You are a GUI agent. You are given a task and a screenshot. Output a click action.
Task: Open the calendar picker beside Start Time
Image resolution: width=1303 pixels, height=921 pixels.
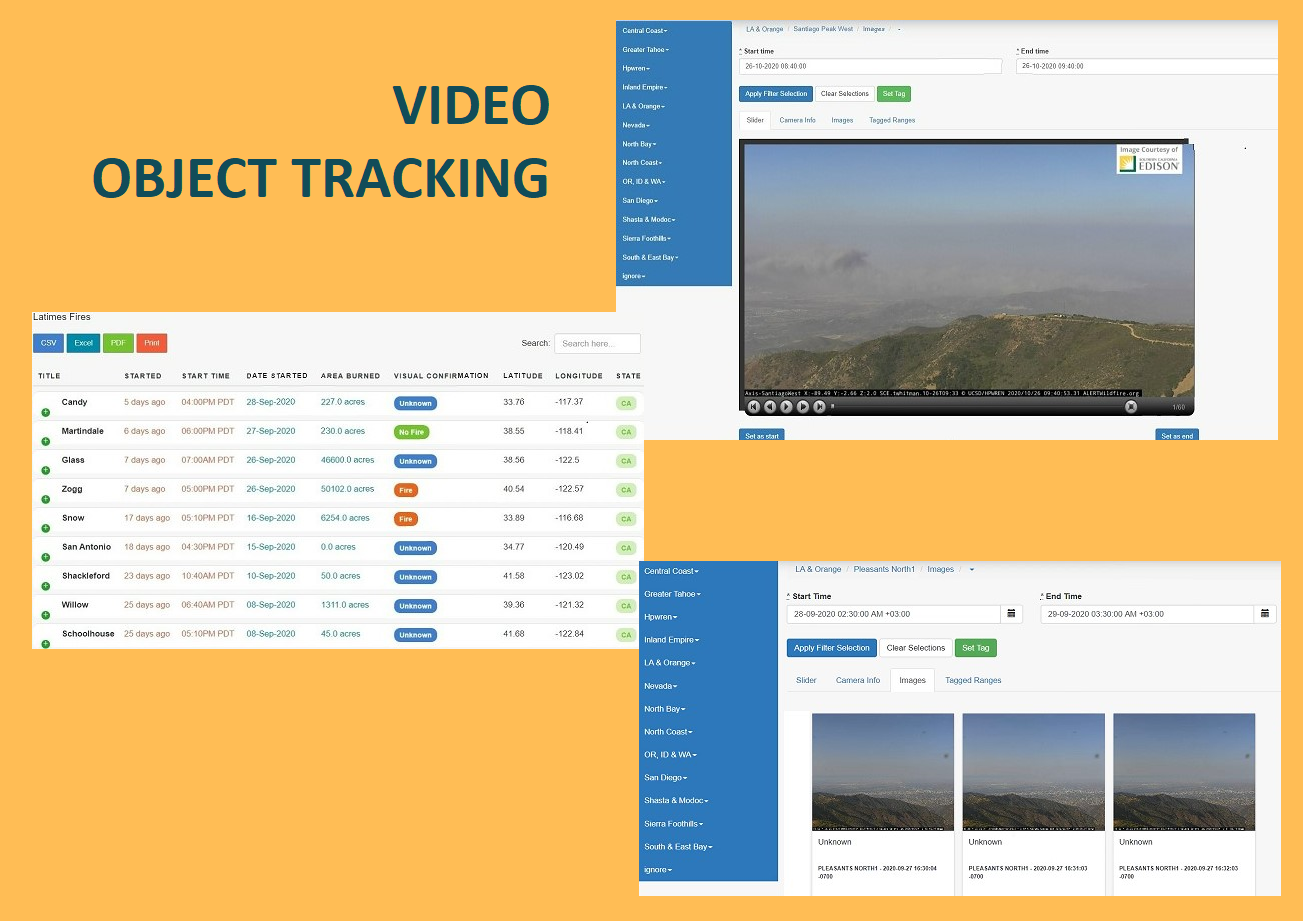click(1012, 613)
